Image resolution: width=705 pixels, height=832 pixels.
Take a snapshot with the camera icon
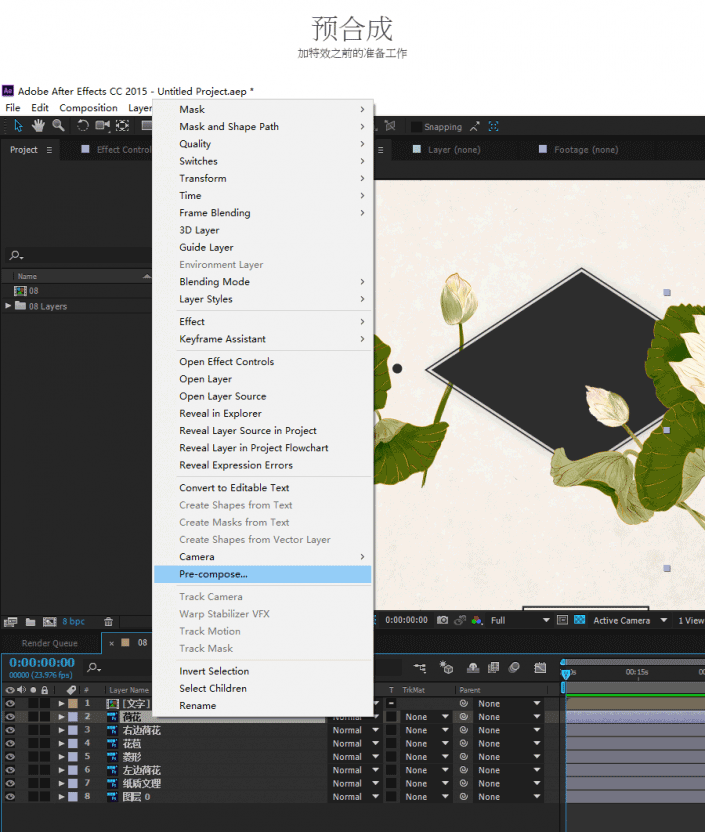pos(442,620)
